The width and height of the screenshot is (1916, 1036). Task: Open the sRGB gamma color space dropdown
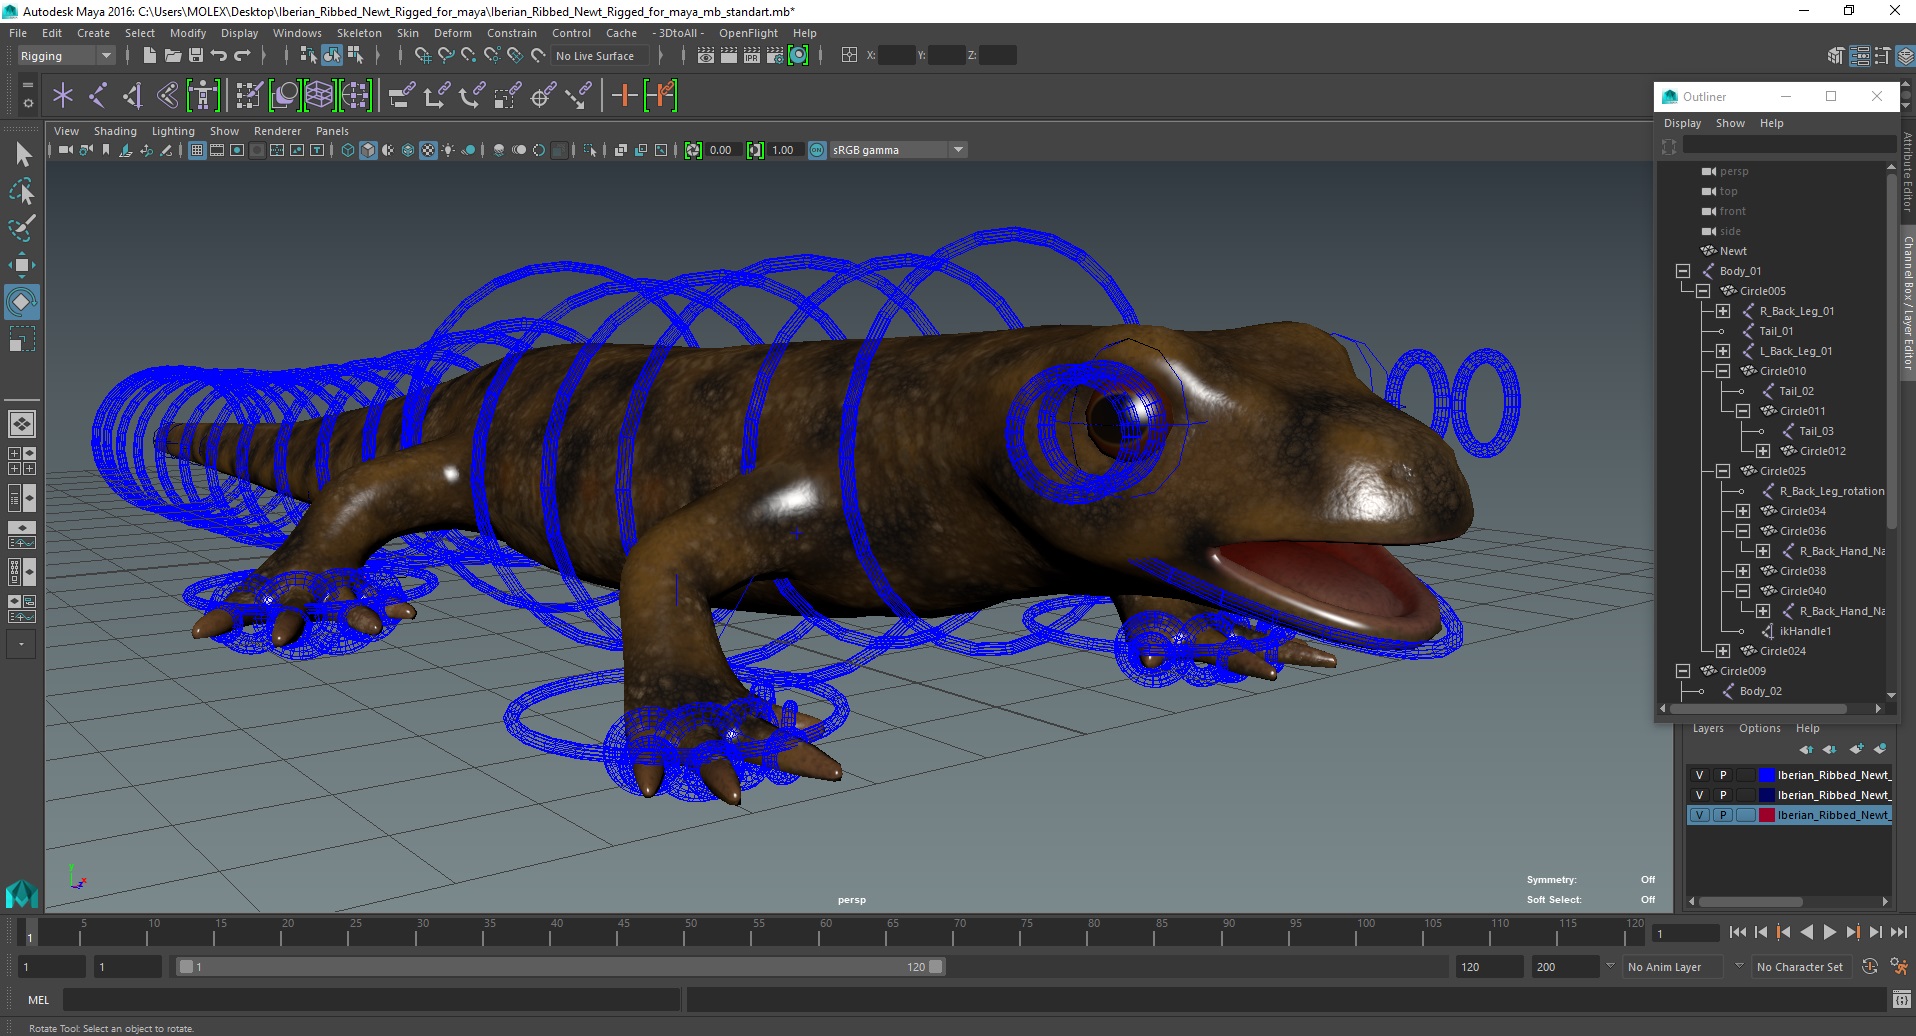957,150
